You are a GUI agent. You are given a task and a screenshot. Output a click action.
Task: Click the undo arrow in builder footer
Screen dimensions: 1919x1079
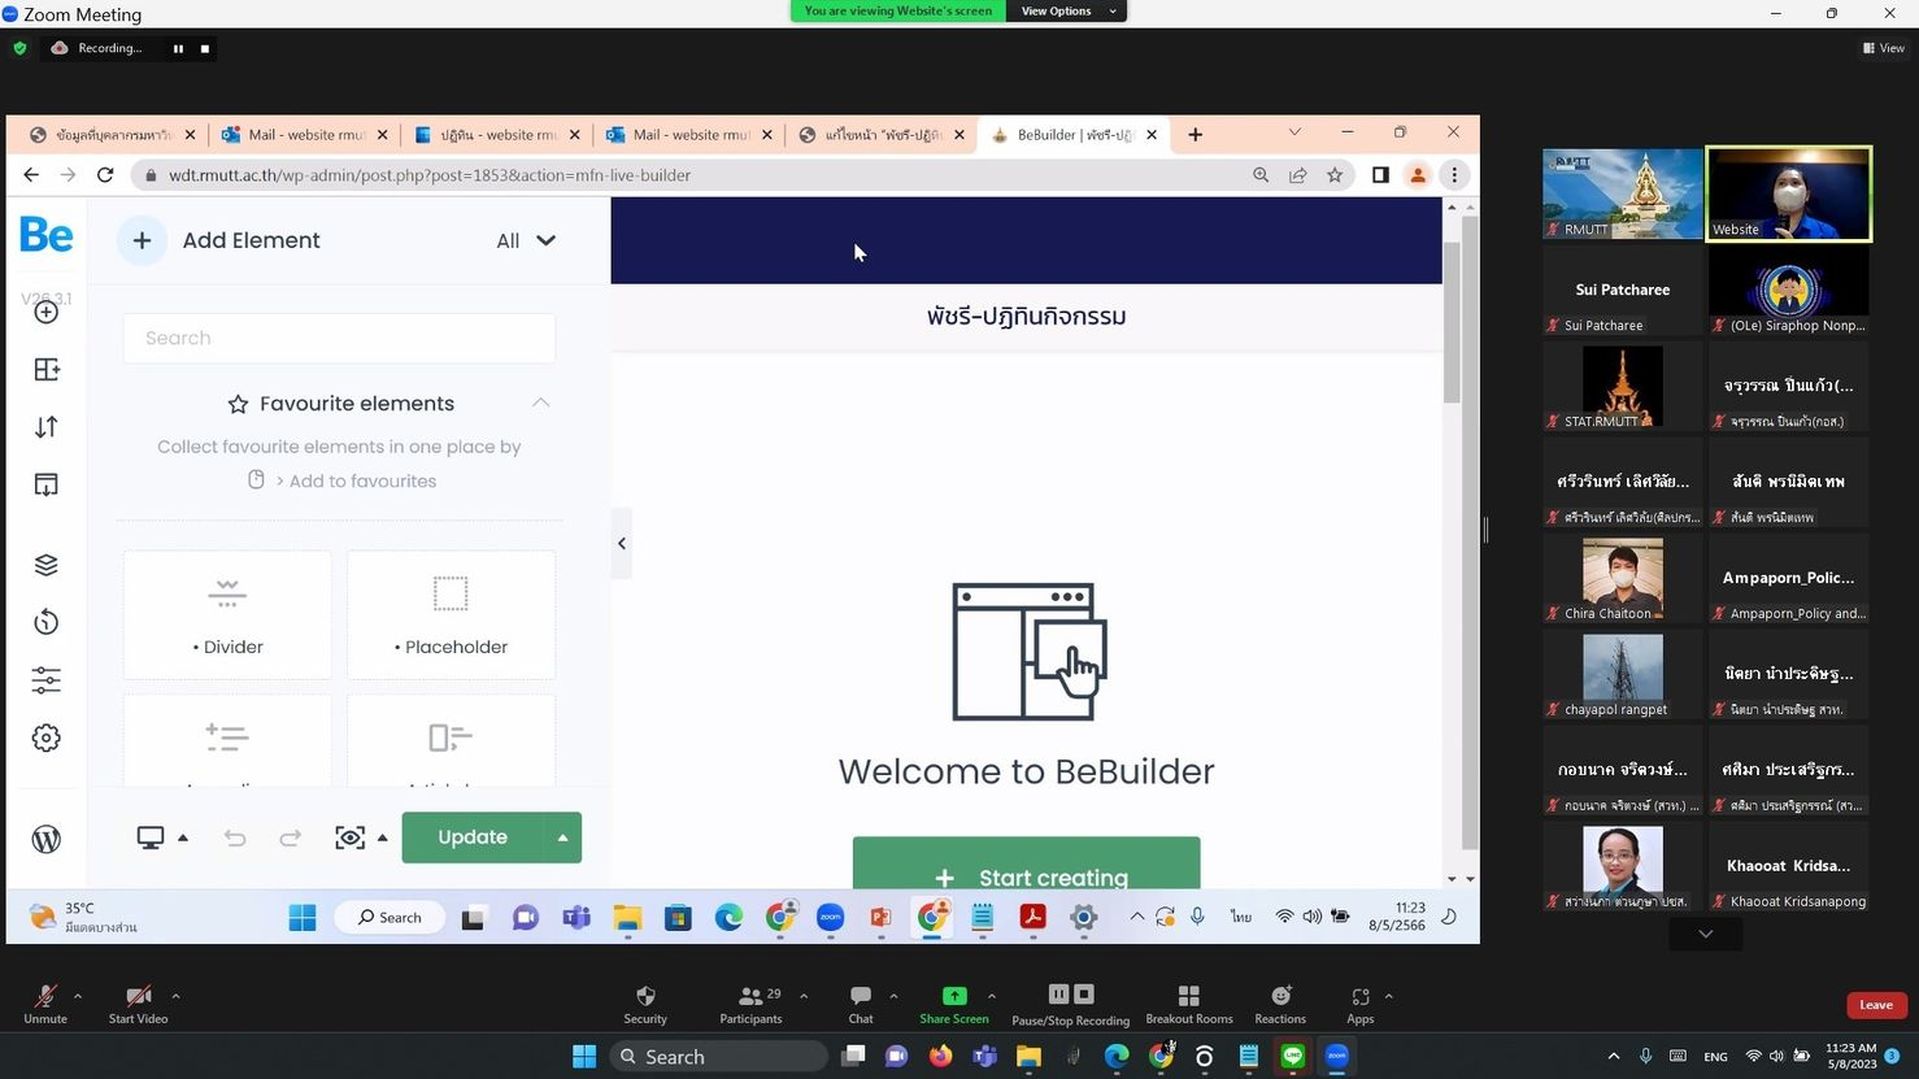point(235,838)
